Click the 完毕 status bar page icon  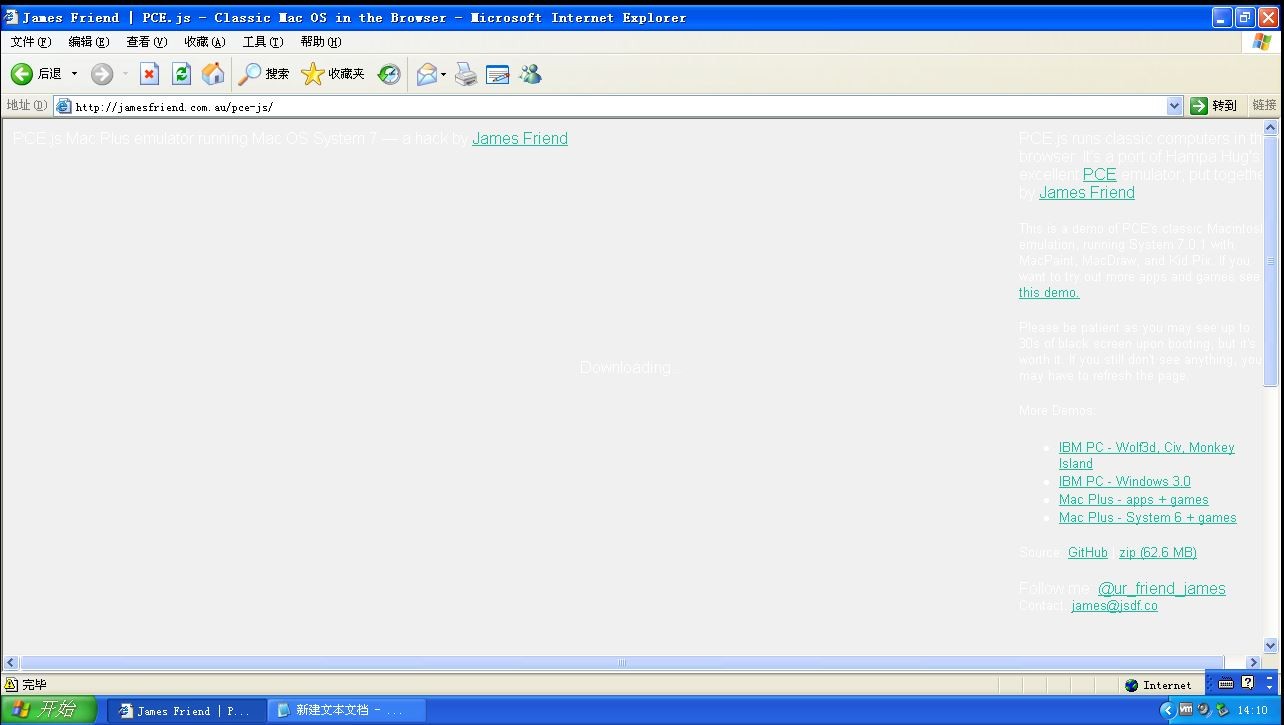11,685
